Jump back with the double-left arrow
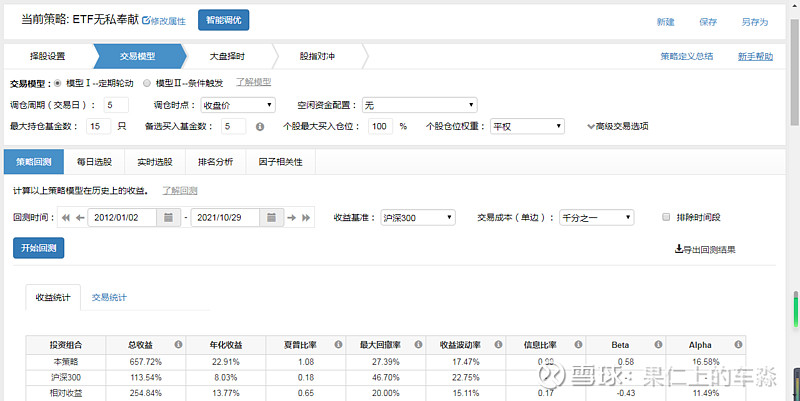Viewport: 800px width, 401px height. 66,218
